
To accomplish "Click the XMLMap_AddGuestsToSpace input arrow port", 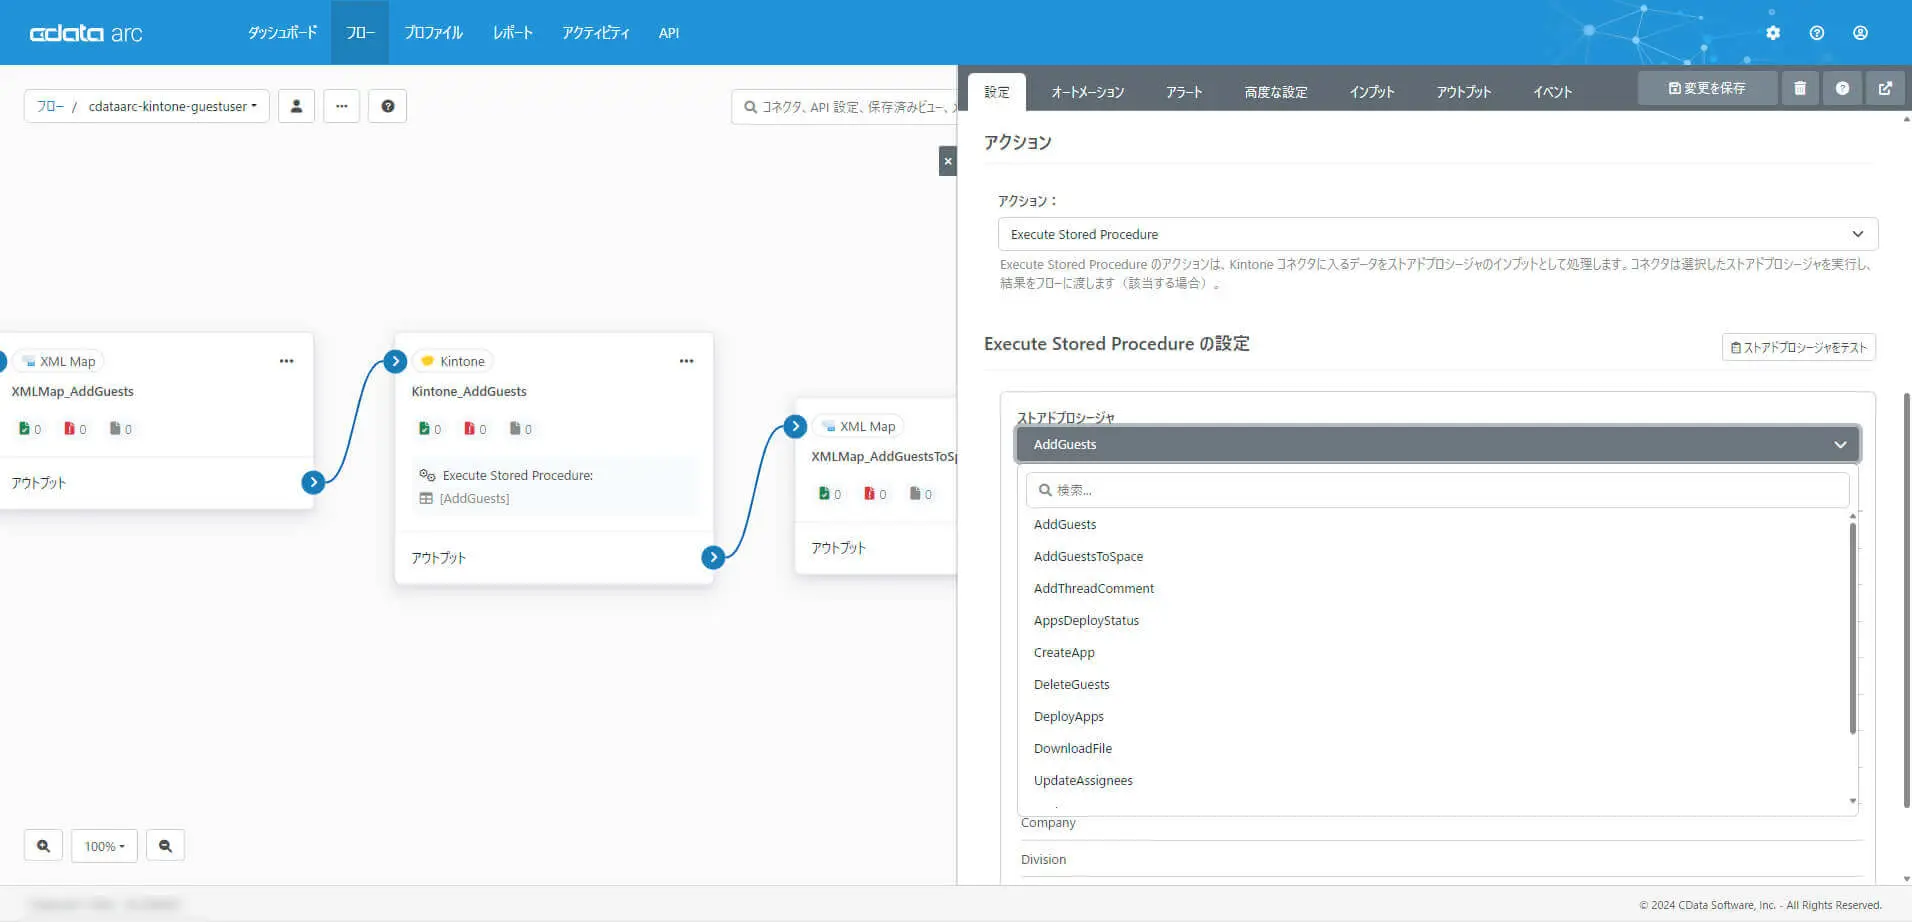I will (795, 427).
